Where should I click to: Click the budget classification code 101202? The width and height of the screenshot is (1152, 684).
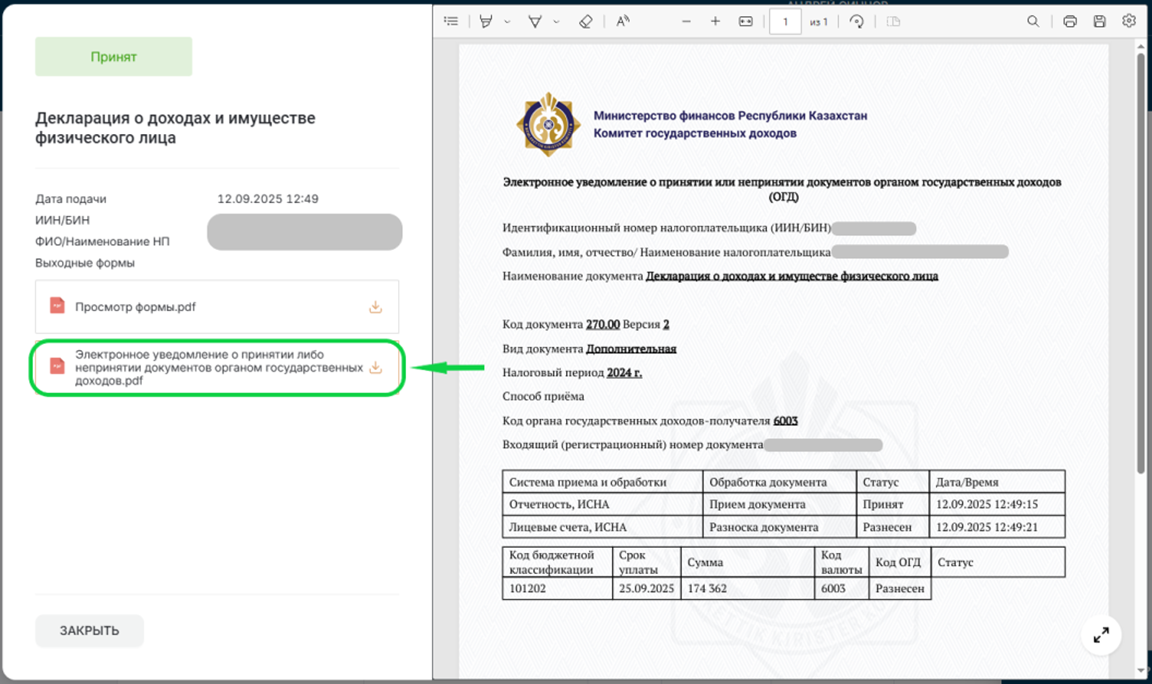pos(558,588)
